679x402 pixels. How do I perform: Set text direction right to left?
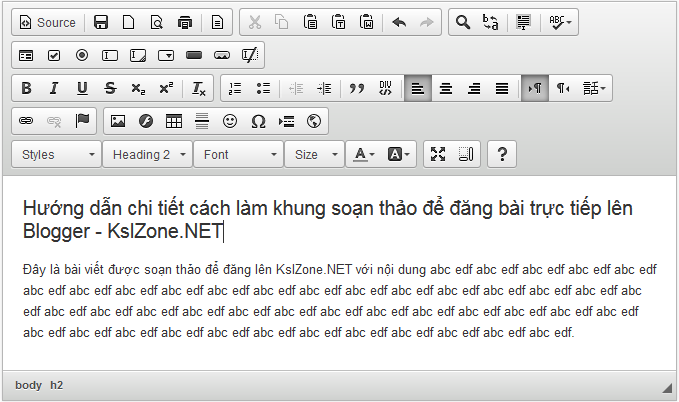pyautogui.click(x=563, y=88)
